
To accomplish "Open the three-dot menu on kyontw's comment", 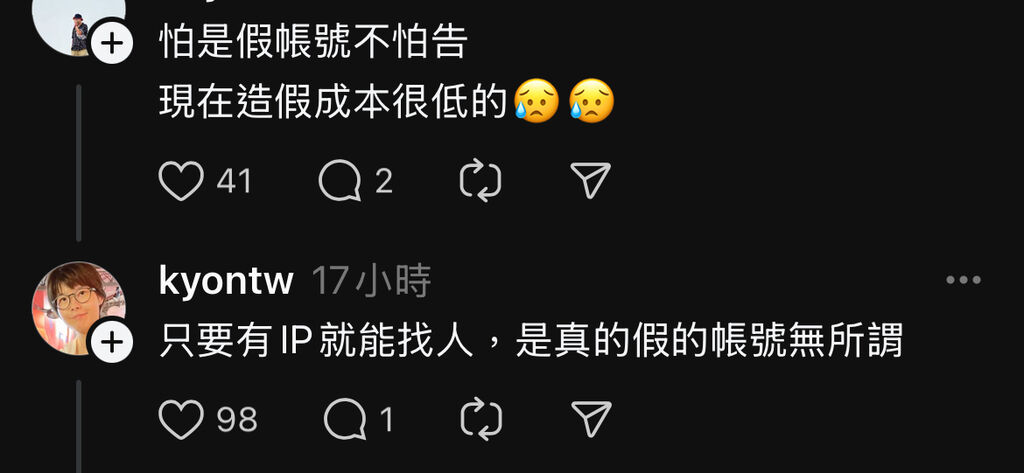I will (x=963, y=280).
